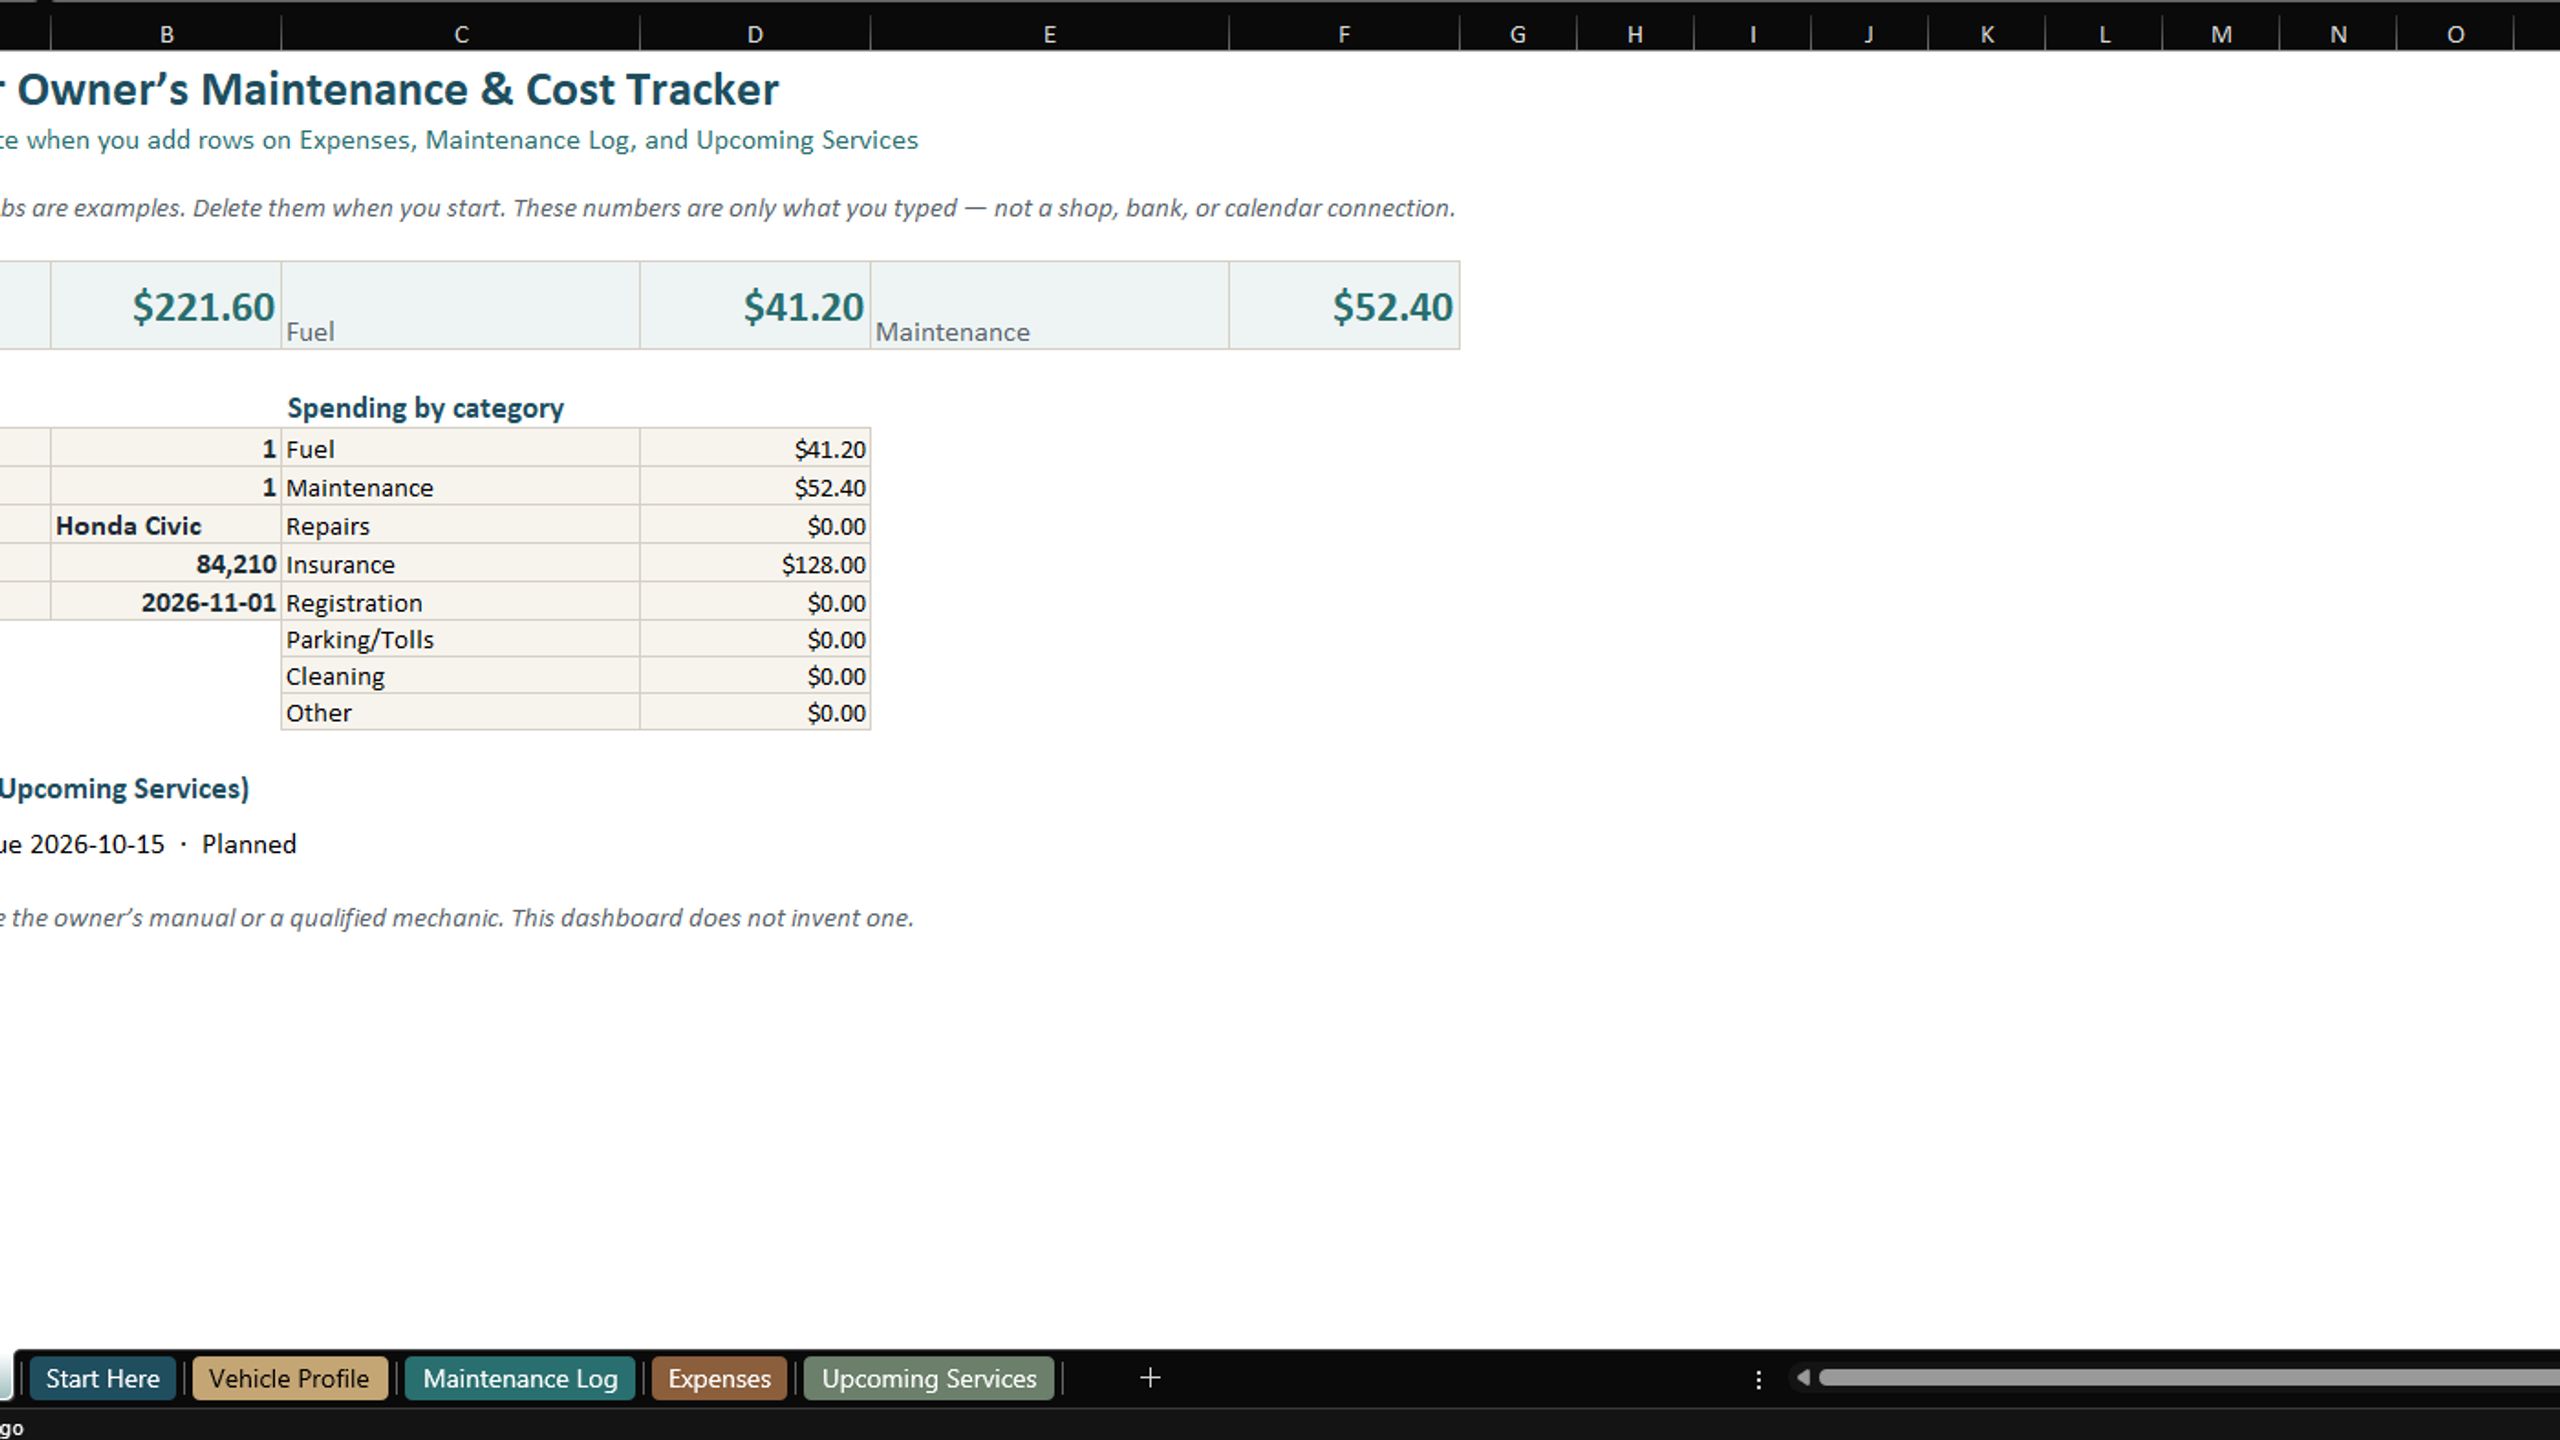Image resolution: width=2560 pixels, height=1440 pixels.
Task: Click the Repairs category cell
Action: (461, 526)
